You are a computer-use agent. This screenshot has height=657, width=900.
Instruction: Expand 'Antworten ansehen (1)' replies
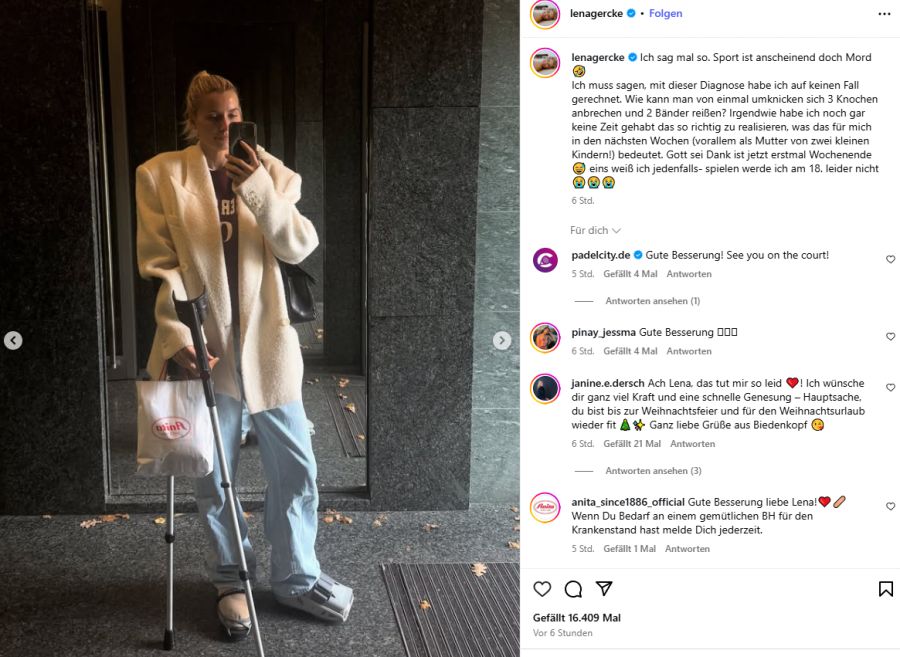tap(653, 301)
